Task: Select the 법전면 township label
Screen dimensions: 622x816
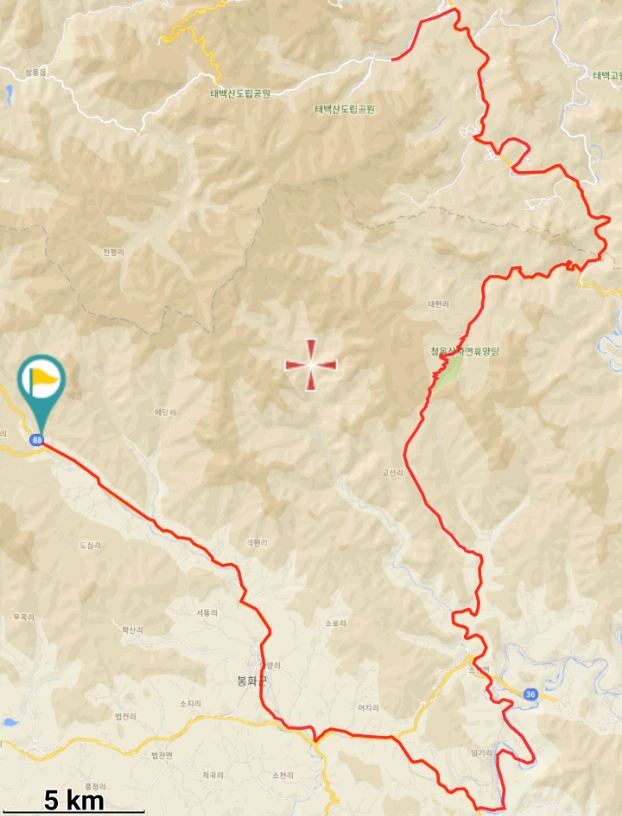Action: (x=162, y=755)
